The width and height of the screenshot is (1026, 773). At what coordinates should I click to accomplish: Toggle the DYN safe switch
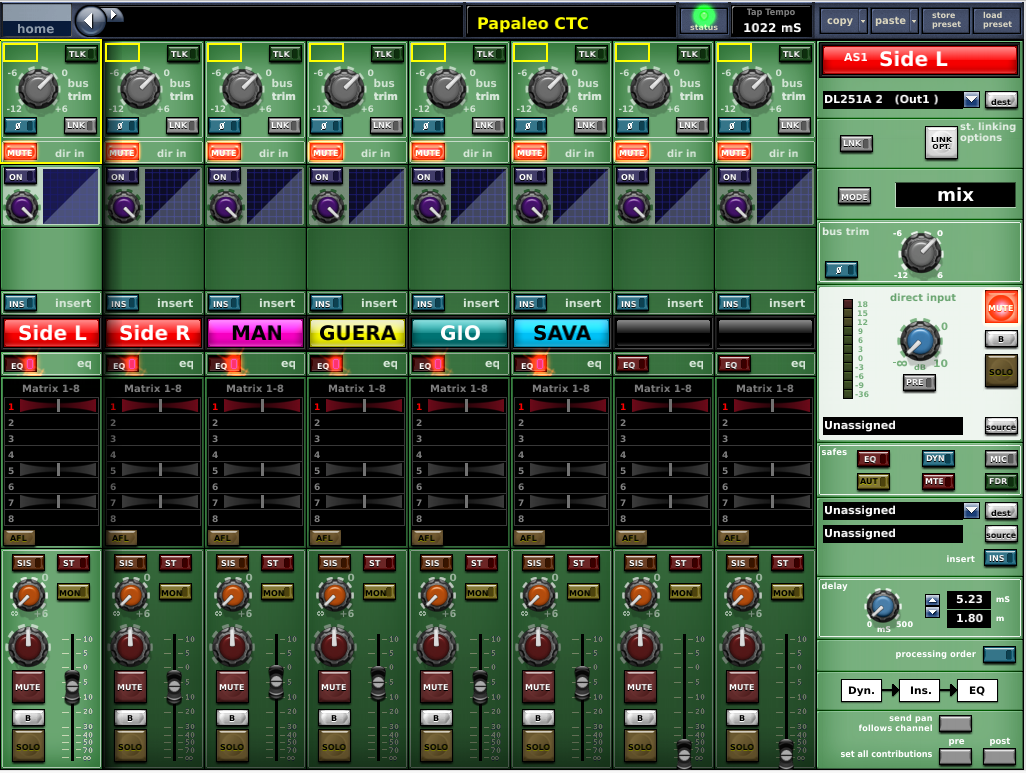(938, 459)
